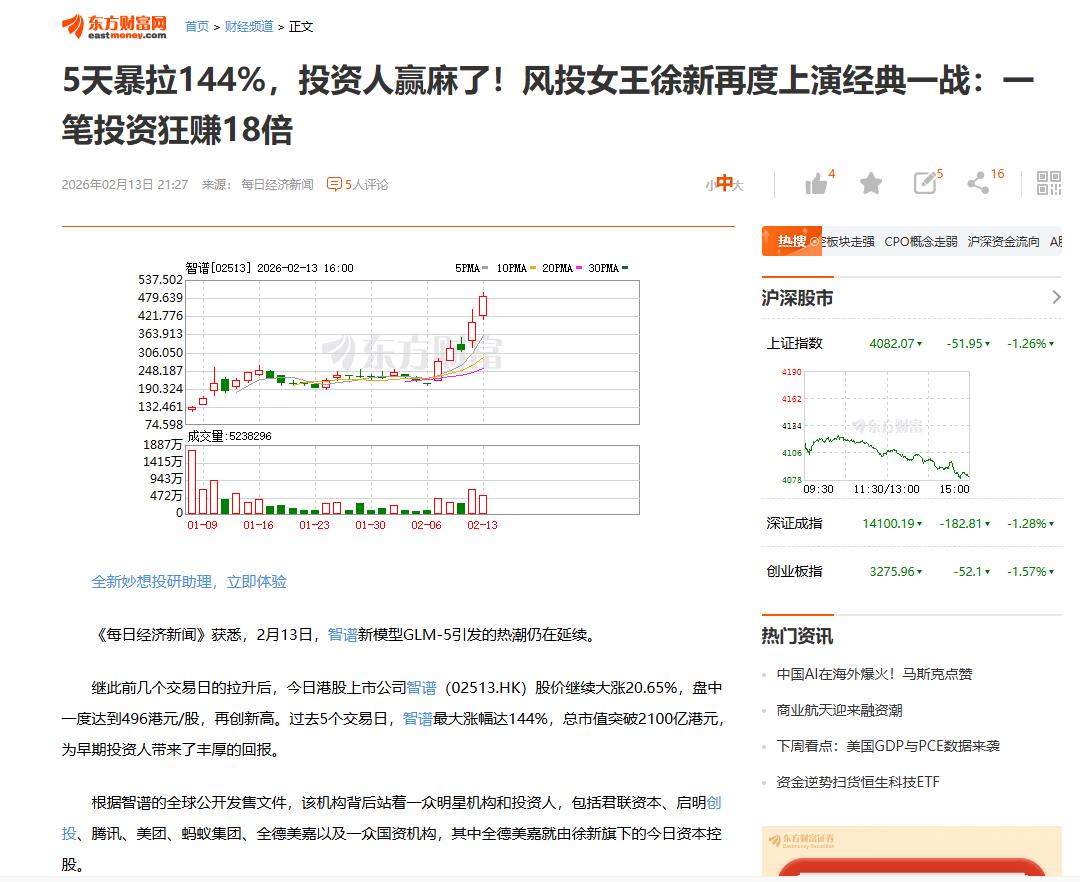This screenshot has width=1080, height=882.
Task: Click 热搜 orange label
Action: (792, 241)
